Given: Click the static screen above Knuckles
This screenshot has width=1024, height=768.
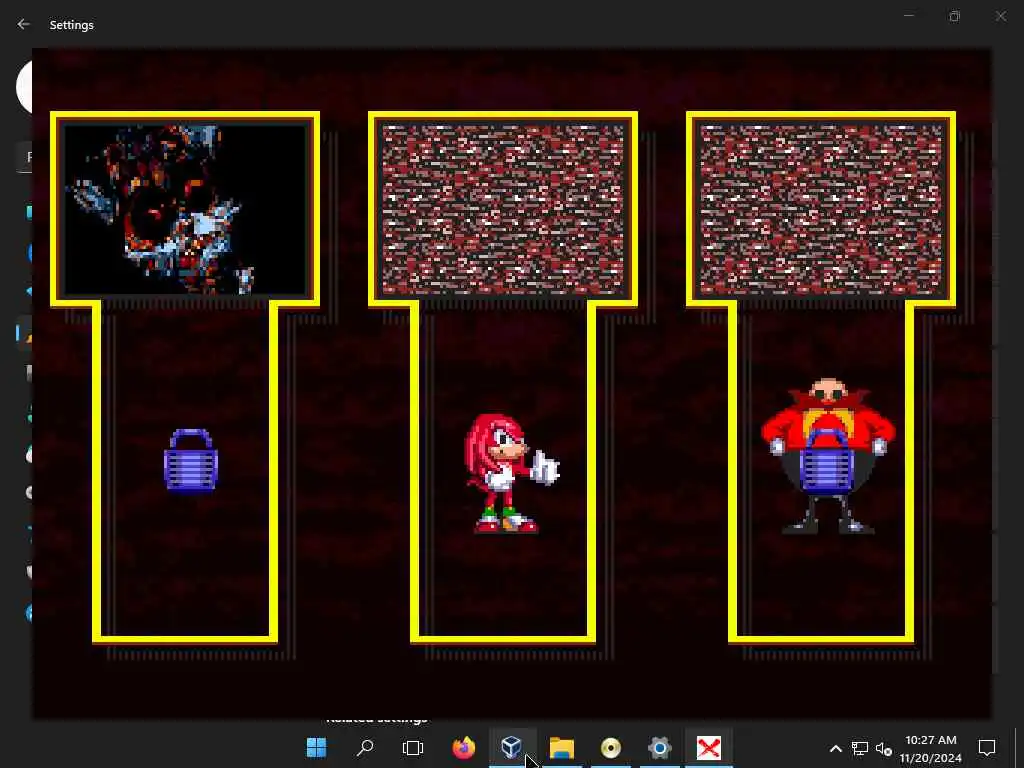Looking at the screenshot, I should [503, 209].
